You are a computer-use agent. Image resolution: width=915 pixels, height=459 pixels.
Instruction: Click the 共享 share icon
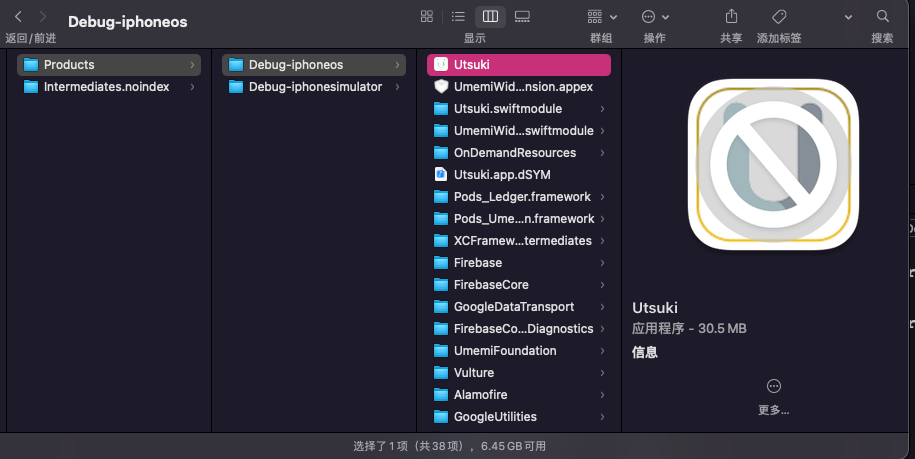[x=731, y=16]
